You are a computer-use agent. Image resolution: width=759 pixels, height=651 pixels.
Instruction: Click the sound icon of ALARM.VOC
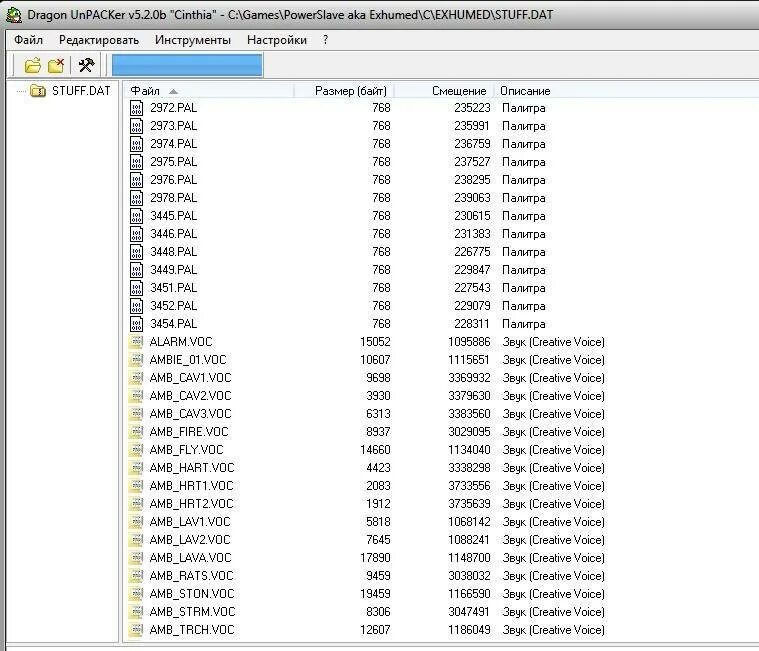137,342
